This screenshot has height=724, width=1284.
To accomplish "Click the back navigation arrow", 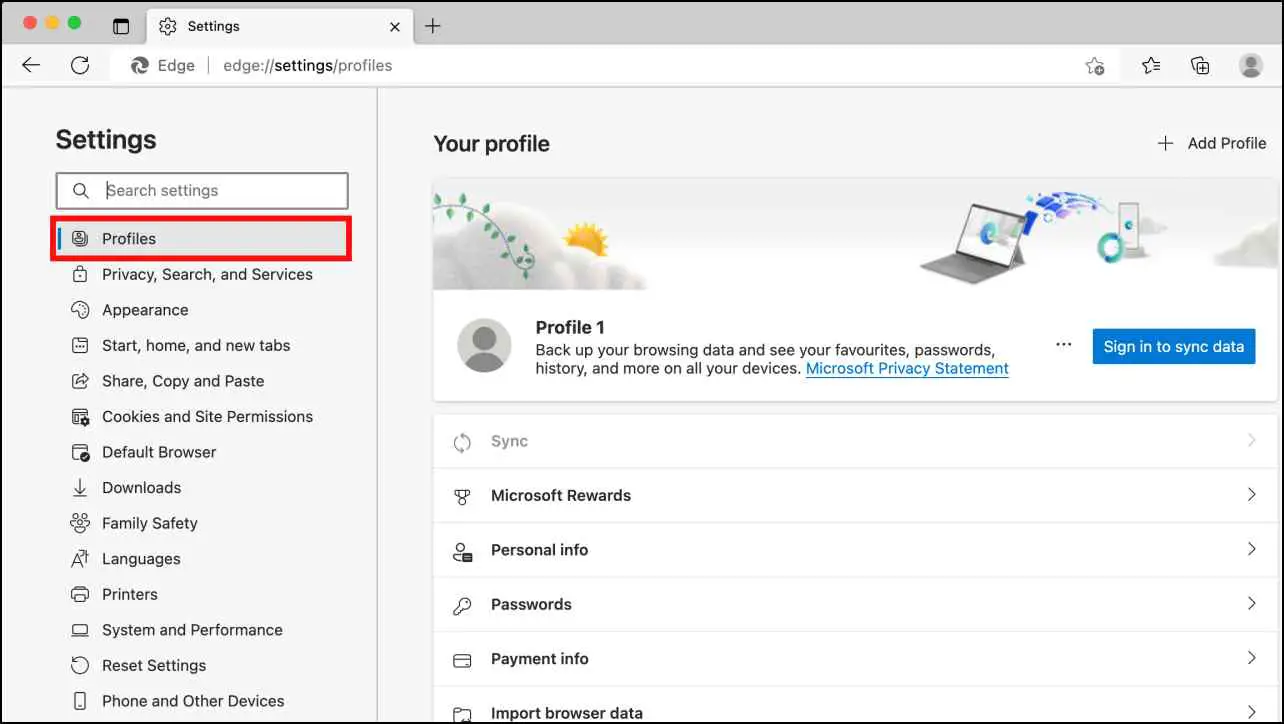I will point(31,66).
